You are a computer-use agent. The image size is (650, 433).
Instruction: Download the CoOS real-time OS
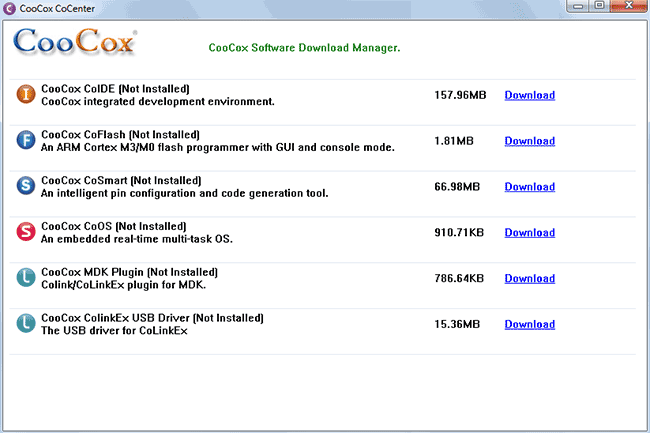point(529,233)
